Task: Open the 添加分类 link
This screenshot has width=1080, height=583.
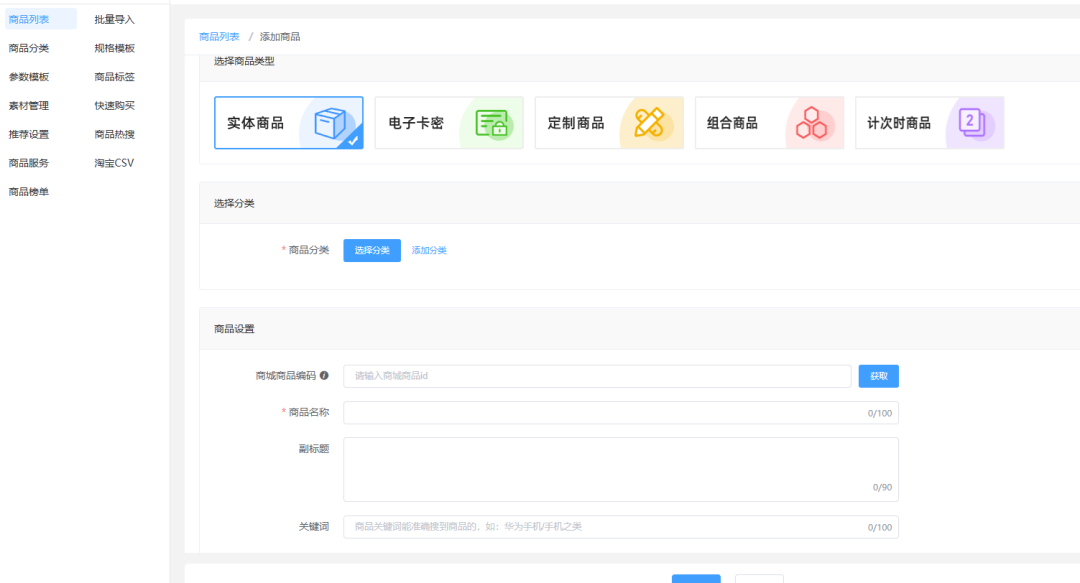Action: pyautogui.click(x=429, y=250)
